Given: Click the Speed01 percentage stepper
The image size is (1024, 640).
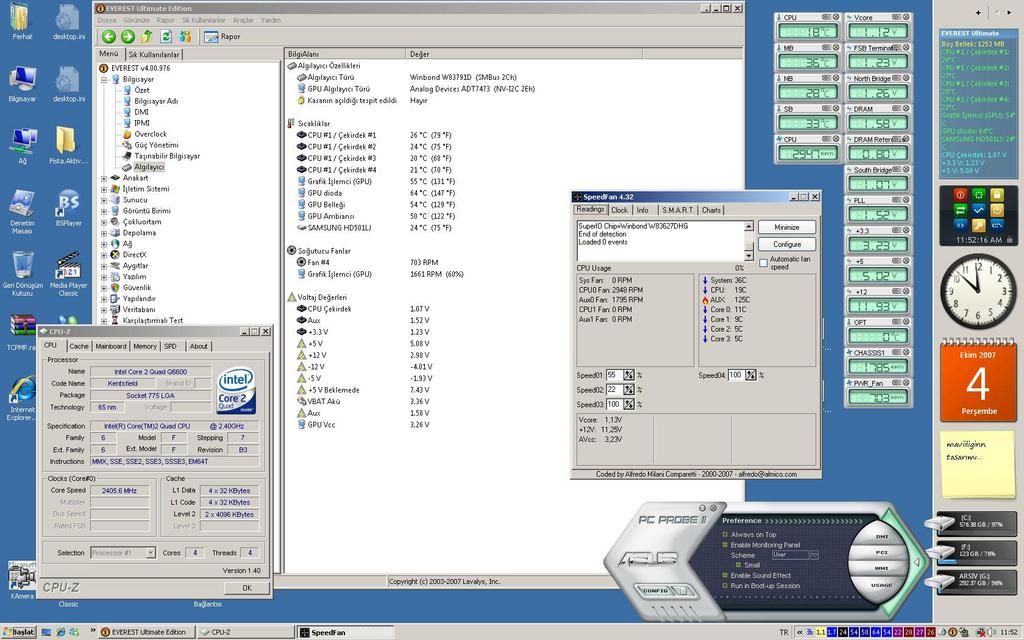Looking at the screenshot, I should 628,376.
